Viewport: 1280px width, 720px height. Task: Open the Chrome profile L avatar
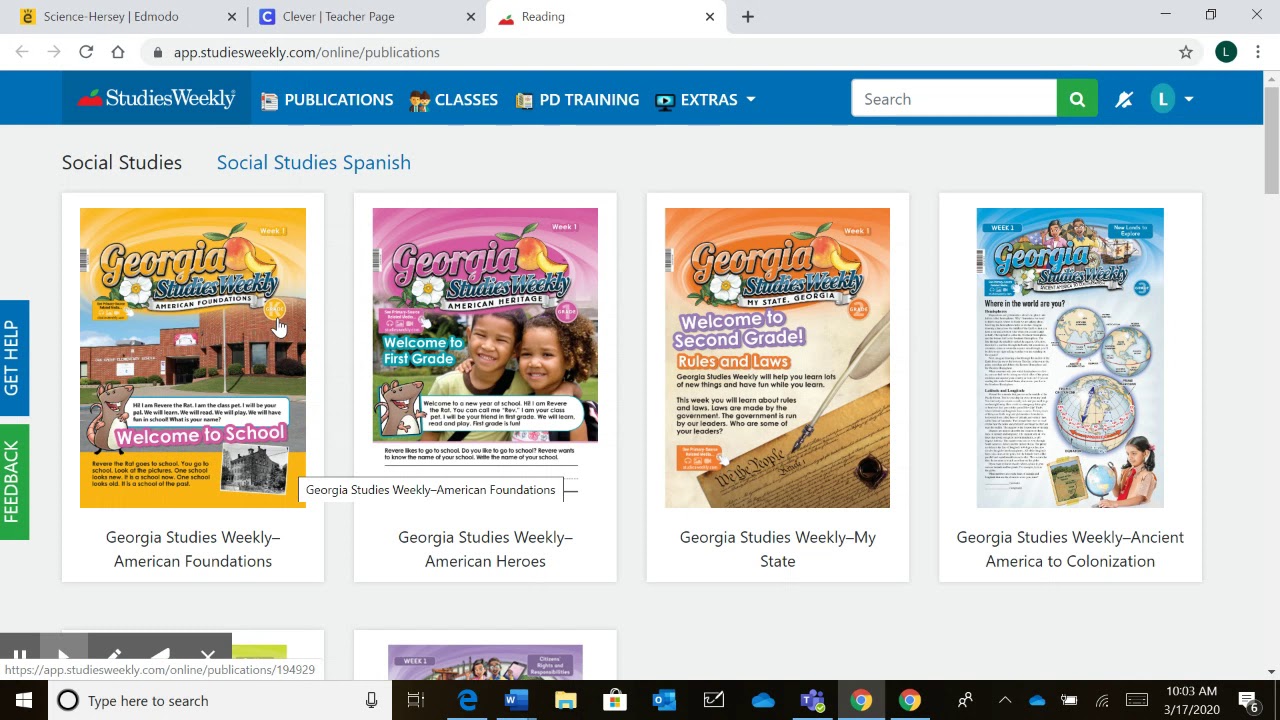(1226, 52)
